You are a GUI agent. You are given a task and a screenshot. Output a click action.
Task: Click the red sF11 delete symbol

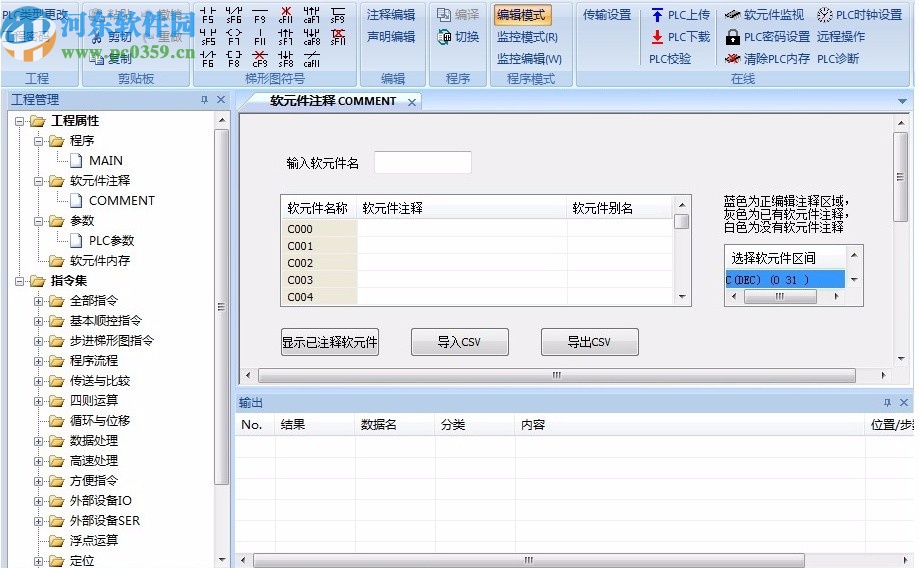coord(338,37)
